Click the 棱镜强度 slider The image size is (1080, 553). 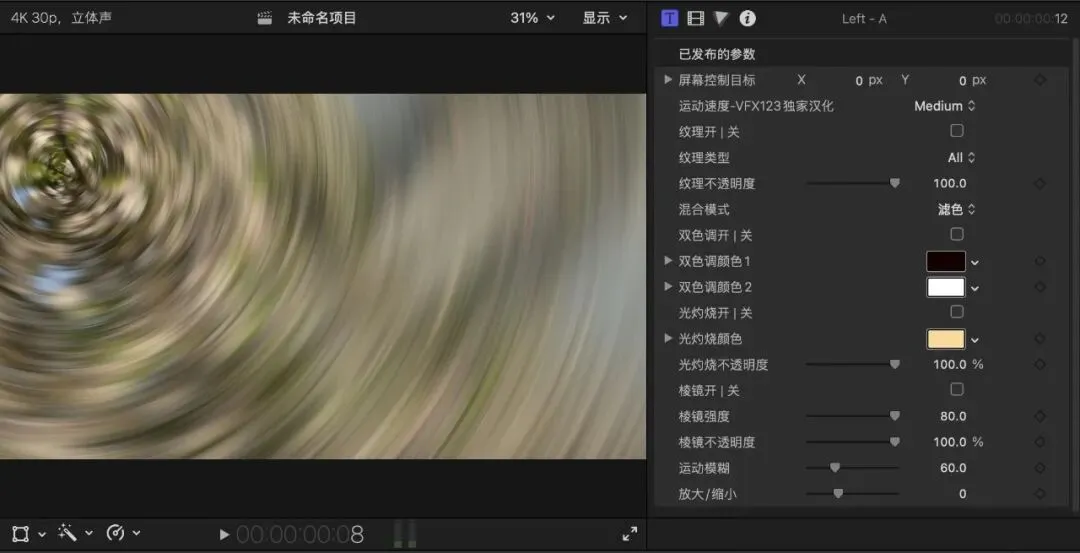853,416
